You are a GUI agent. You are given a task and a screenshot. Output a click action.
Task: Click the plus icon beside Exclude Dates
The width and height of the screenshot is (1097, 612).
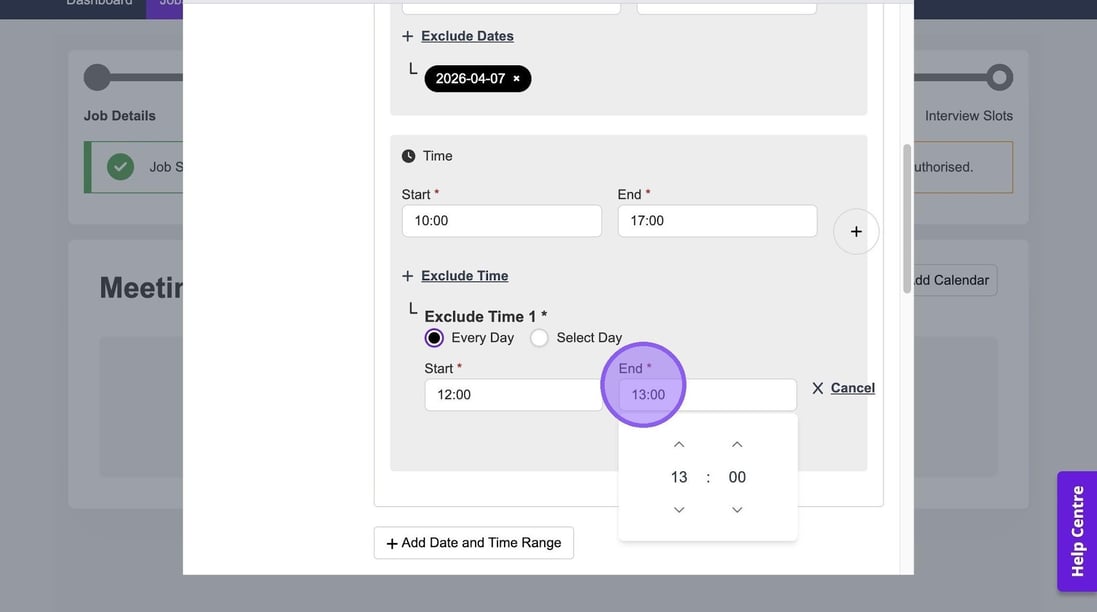pos(407,36)
